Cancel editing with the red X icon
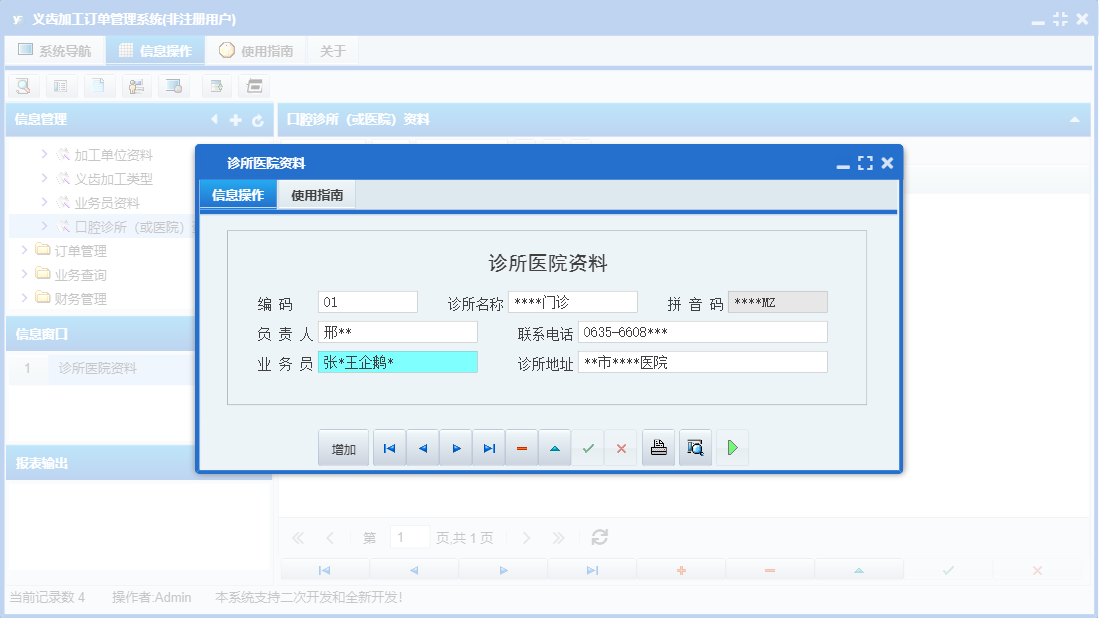The width and height of the screenshot is (1099, 618). (x=621, y=447)
